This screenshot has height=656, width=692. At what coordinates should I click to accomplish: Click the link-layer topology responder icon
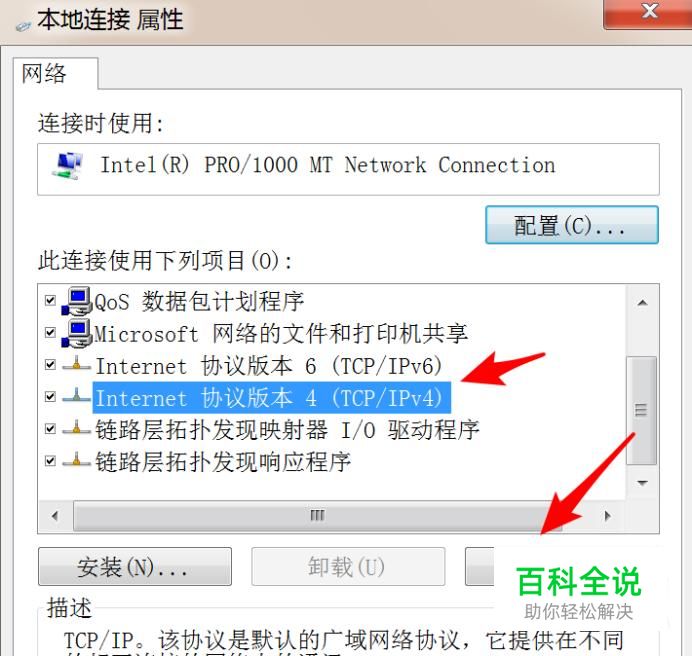[76, 460]
